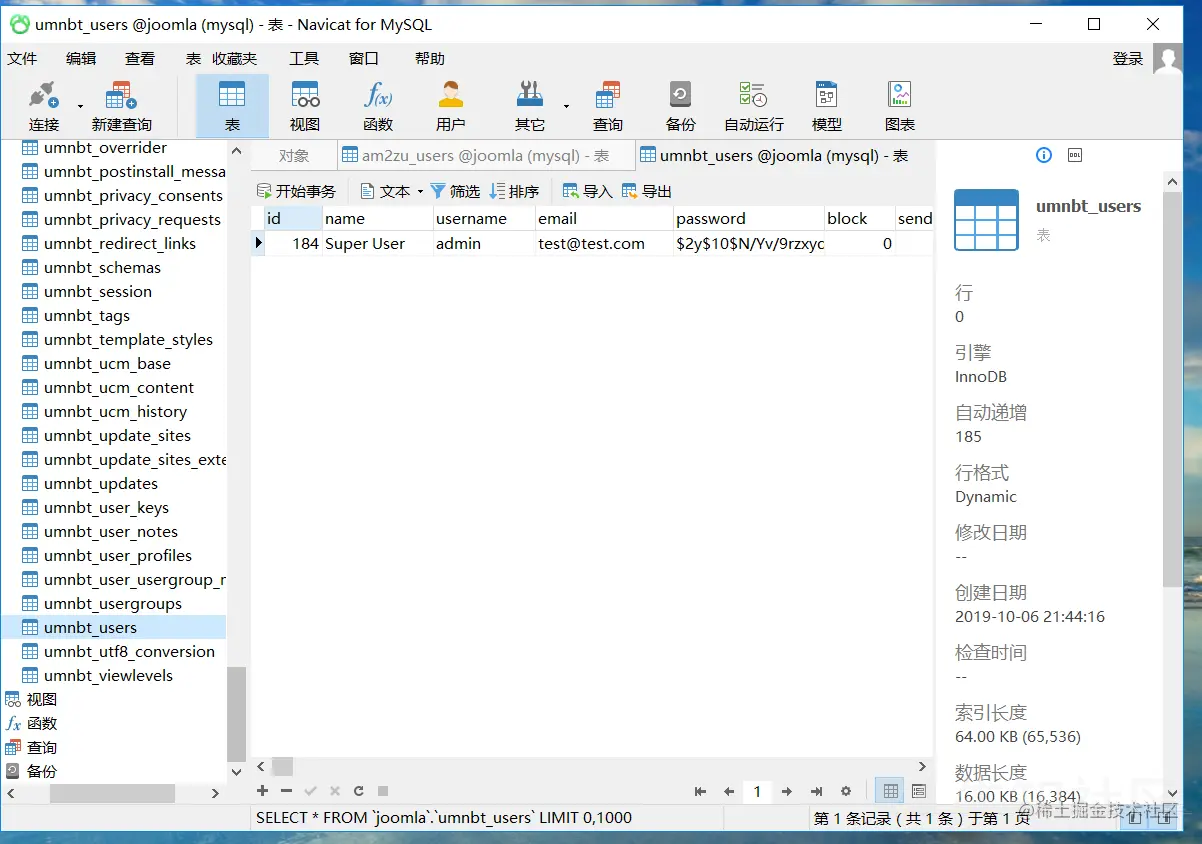This screenshot has height=844, width=1202.
Task: Click the 用户 (User) toolbar icon
Action: coord(451,106)
